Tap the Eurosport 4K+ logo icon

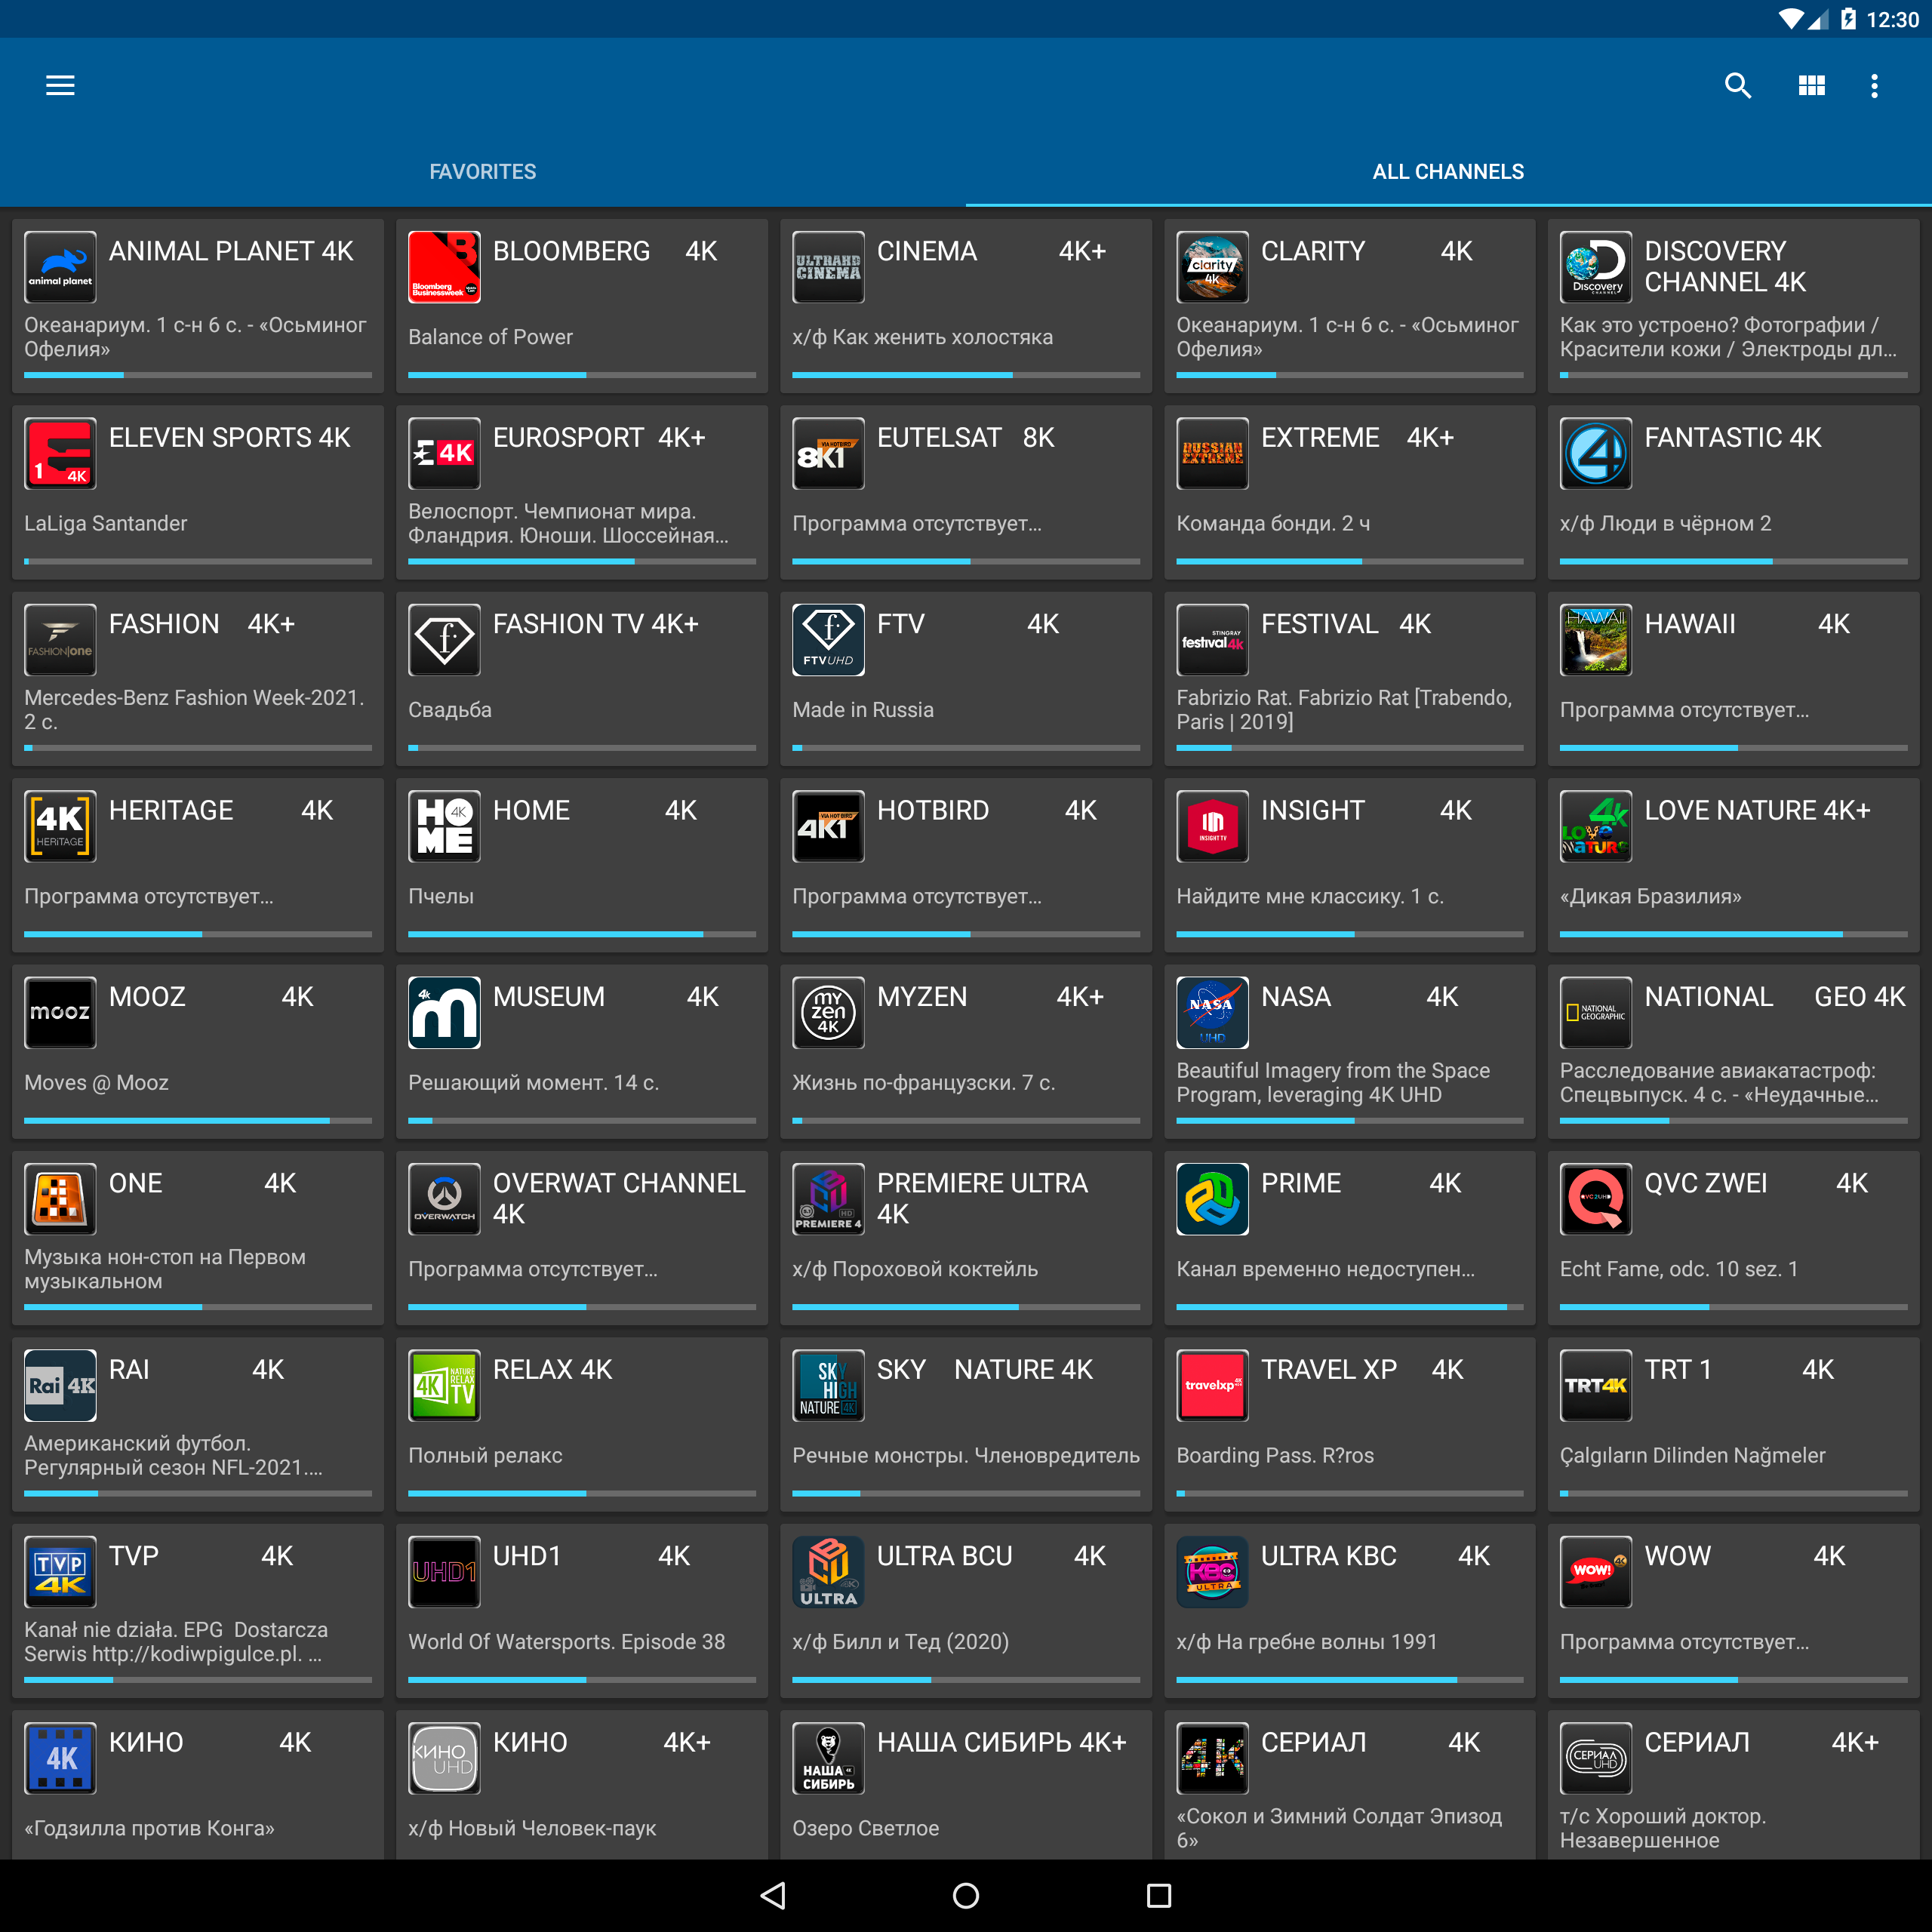pos(444,453)
